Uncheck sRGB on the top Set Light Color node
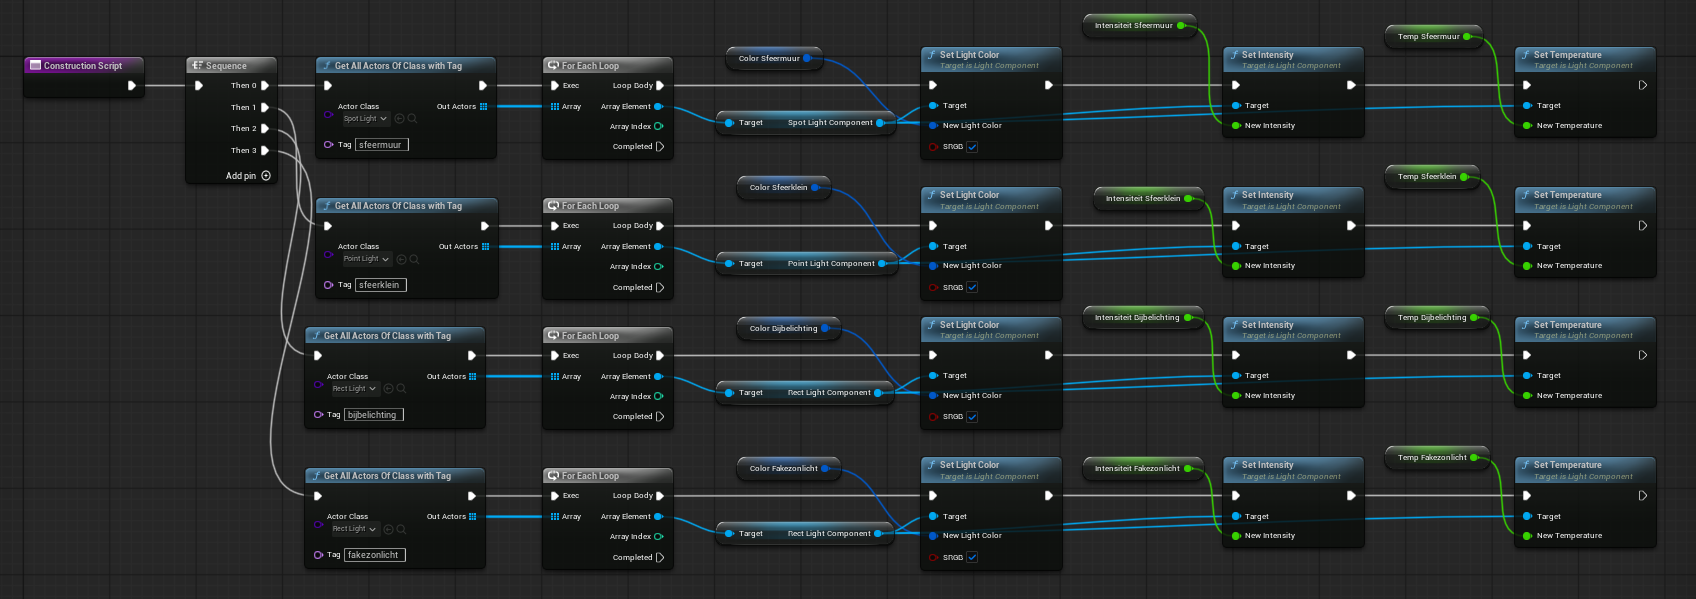The height and width of the screenshot is (599, 1696). pyautogui.click(x=972, y=147)
